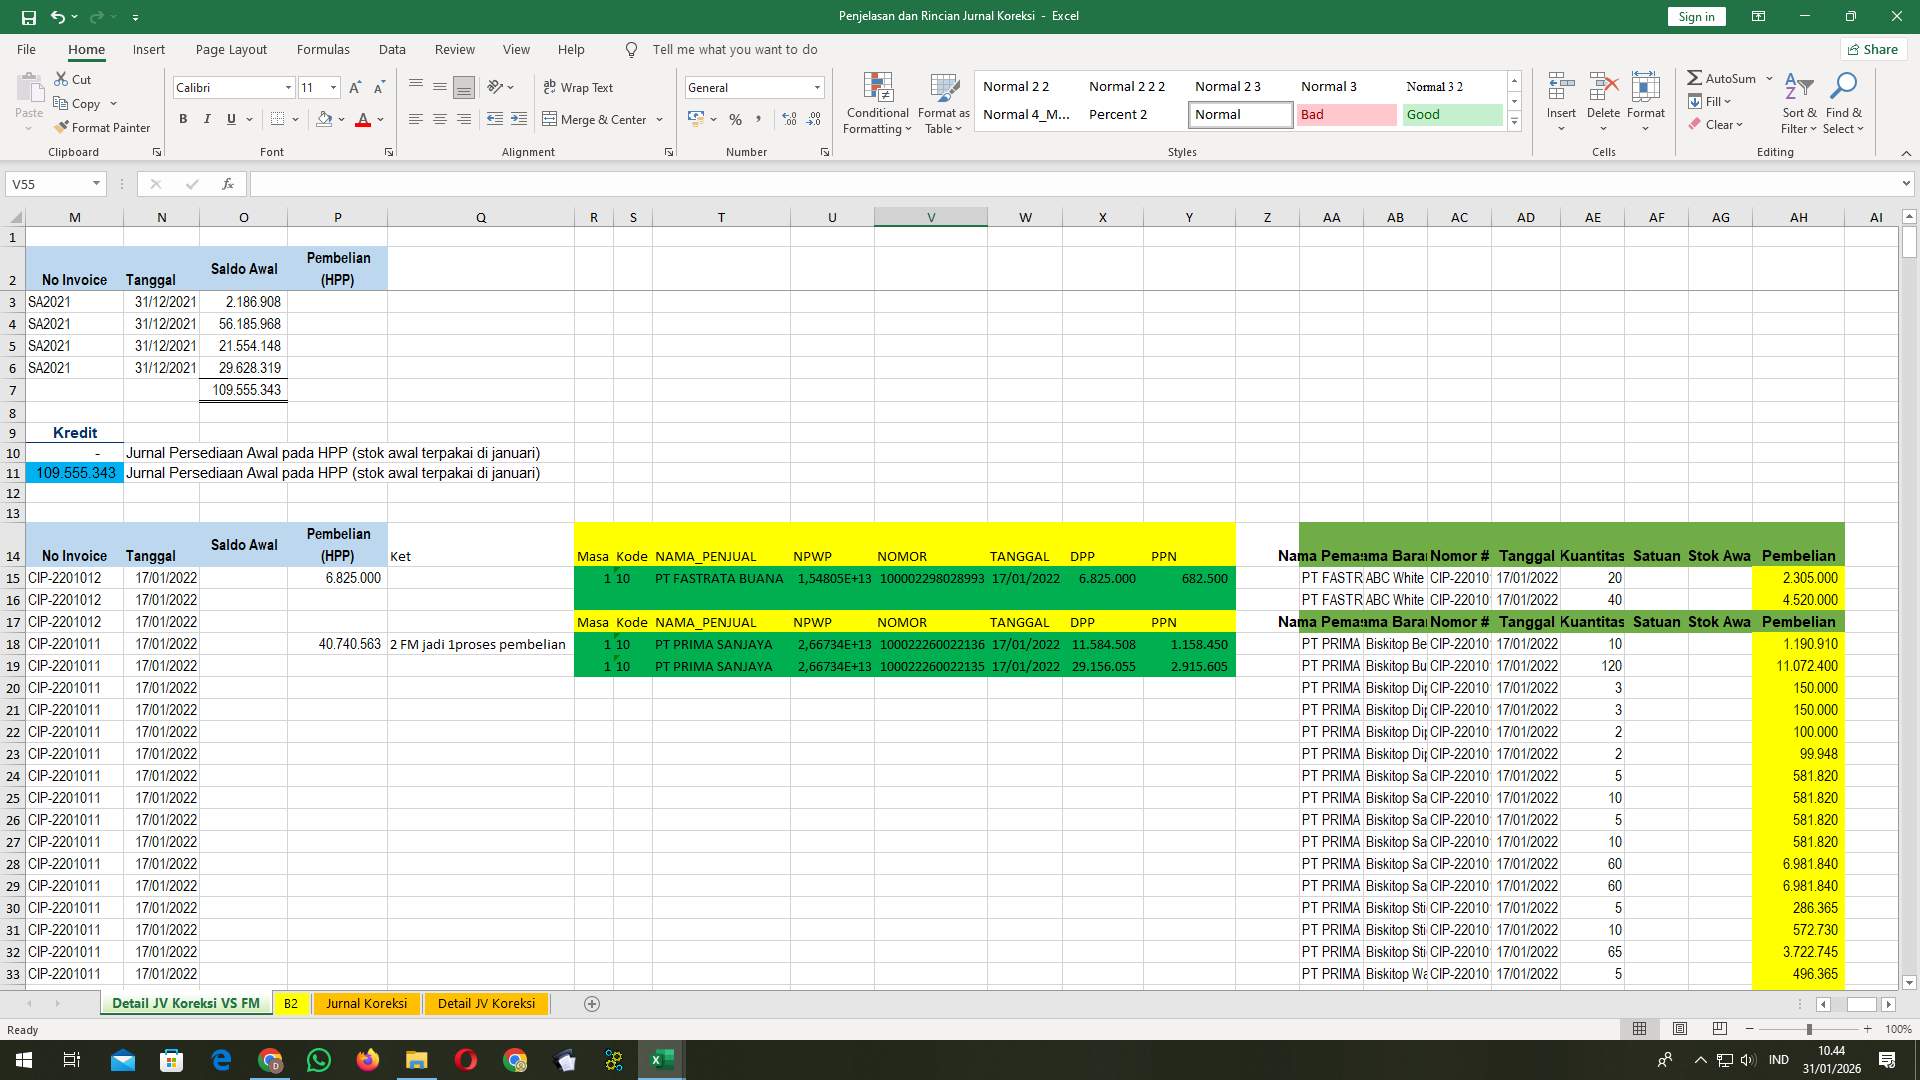The height and width of the screenshot is (1080, 1920).
Task: Click the Name Box showing V55
Action: pos(50,184)
